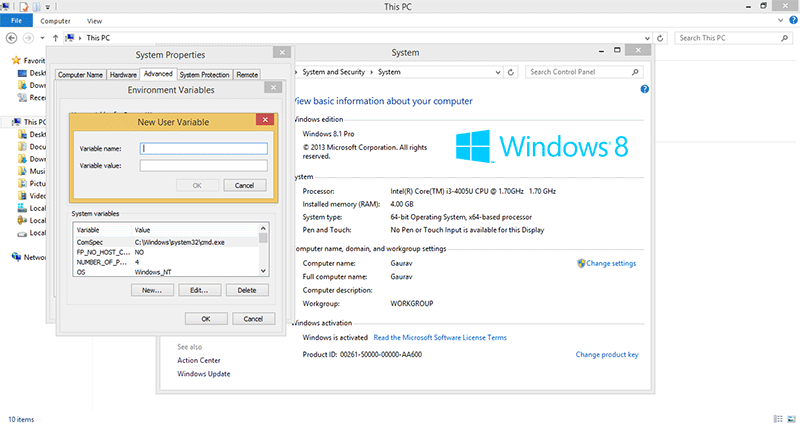Switch to the System Protection tab
Screen dimensions: 800x426
tap(205, 74)
